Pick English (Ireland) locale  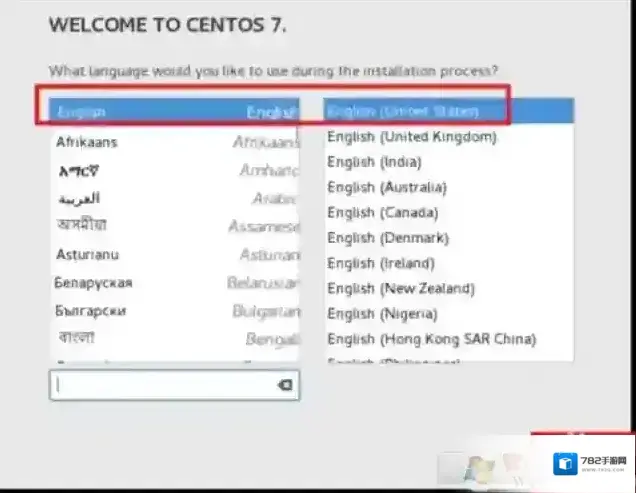pos(447,263)
